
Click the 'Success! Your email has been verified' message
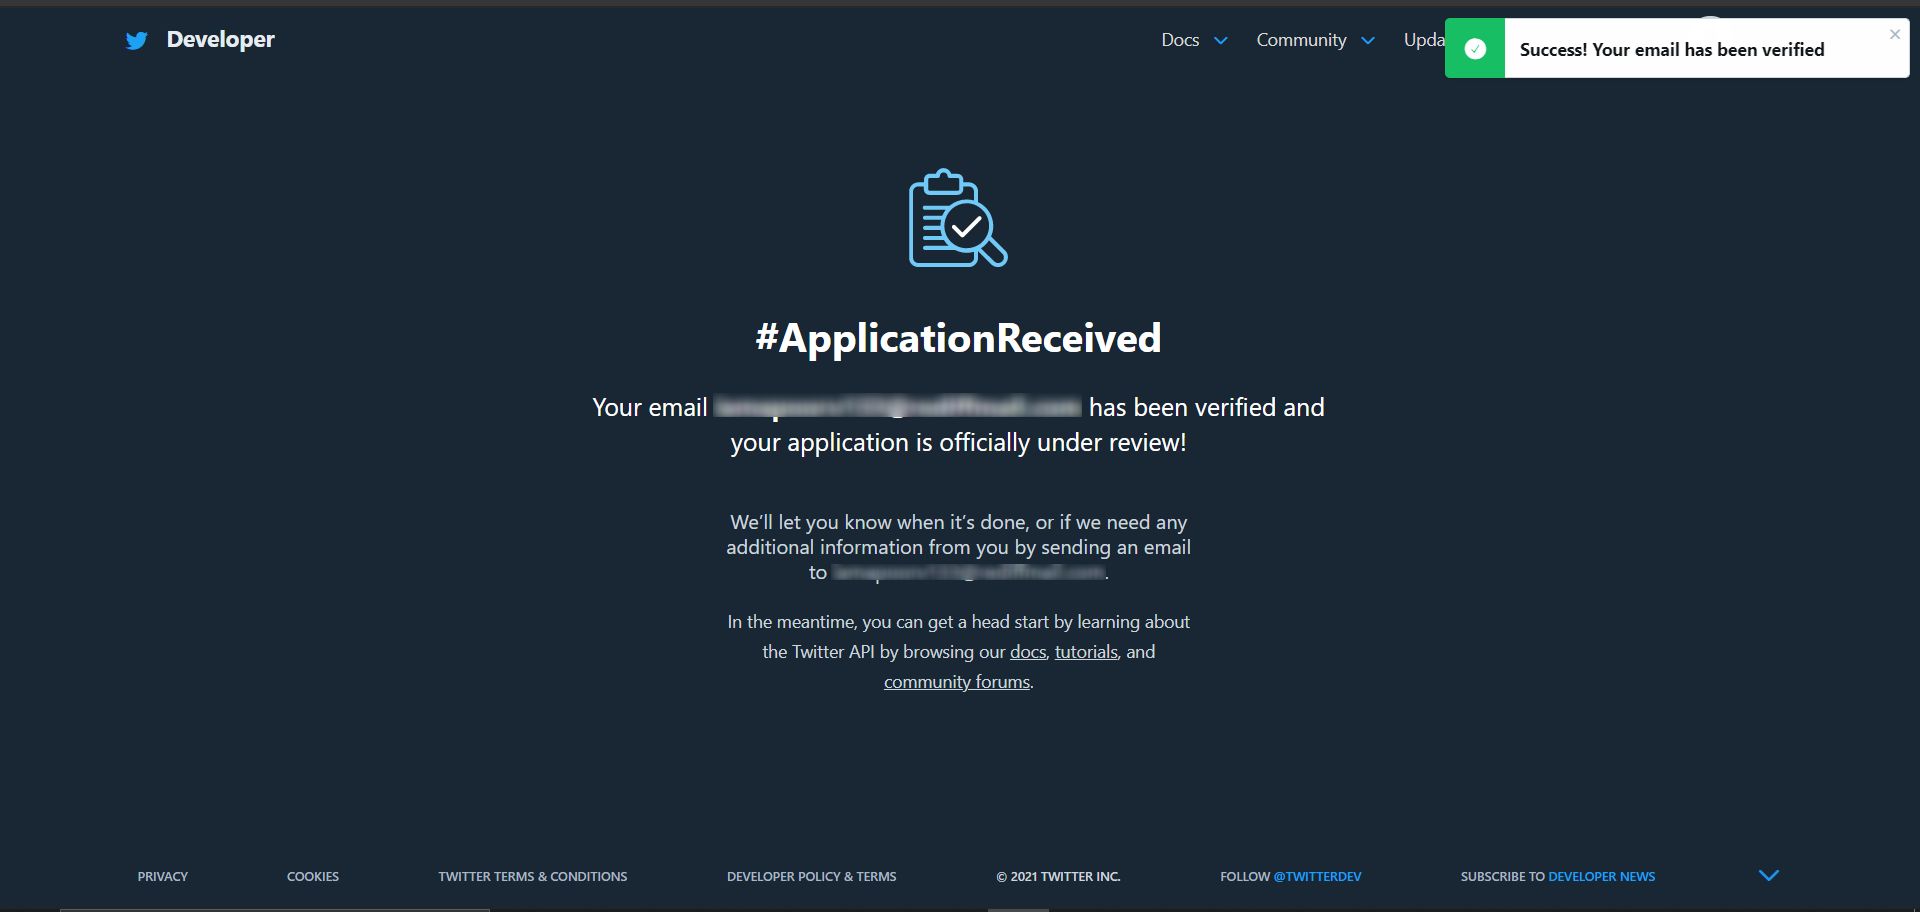pyautogui.click(x=1672, y=50)
